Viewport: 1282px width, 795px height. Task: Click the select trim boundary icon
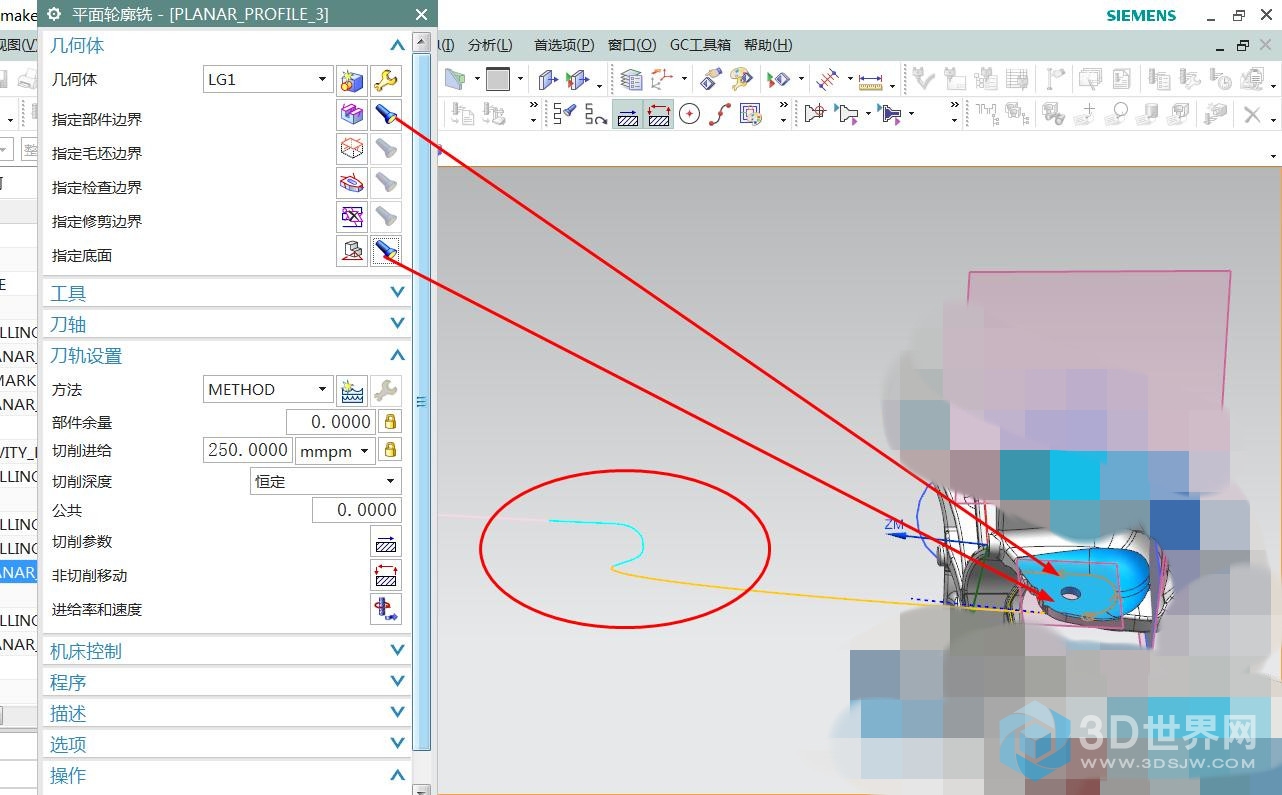point(351,216)
